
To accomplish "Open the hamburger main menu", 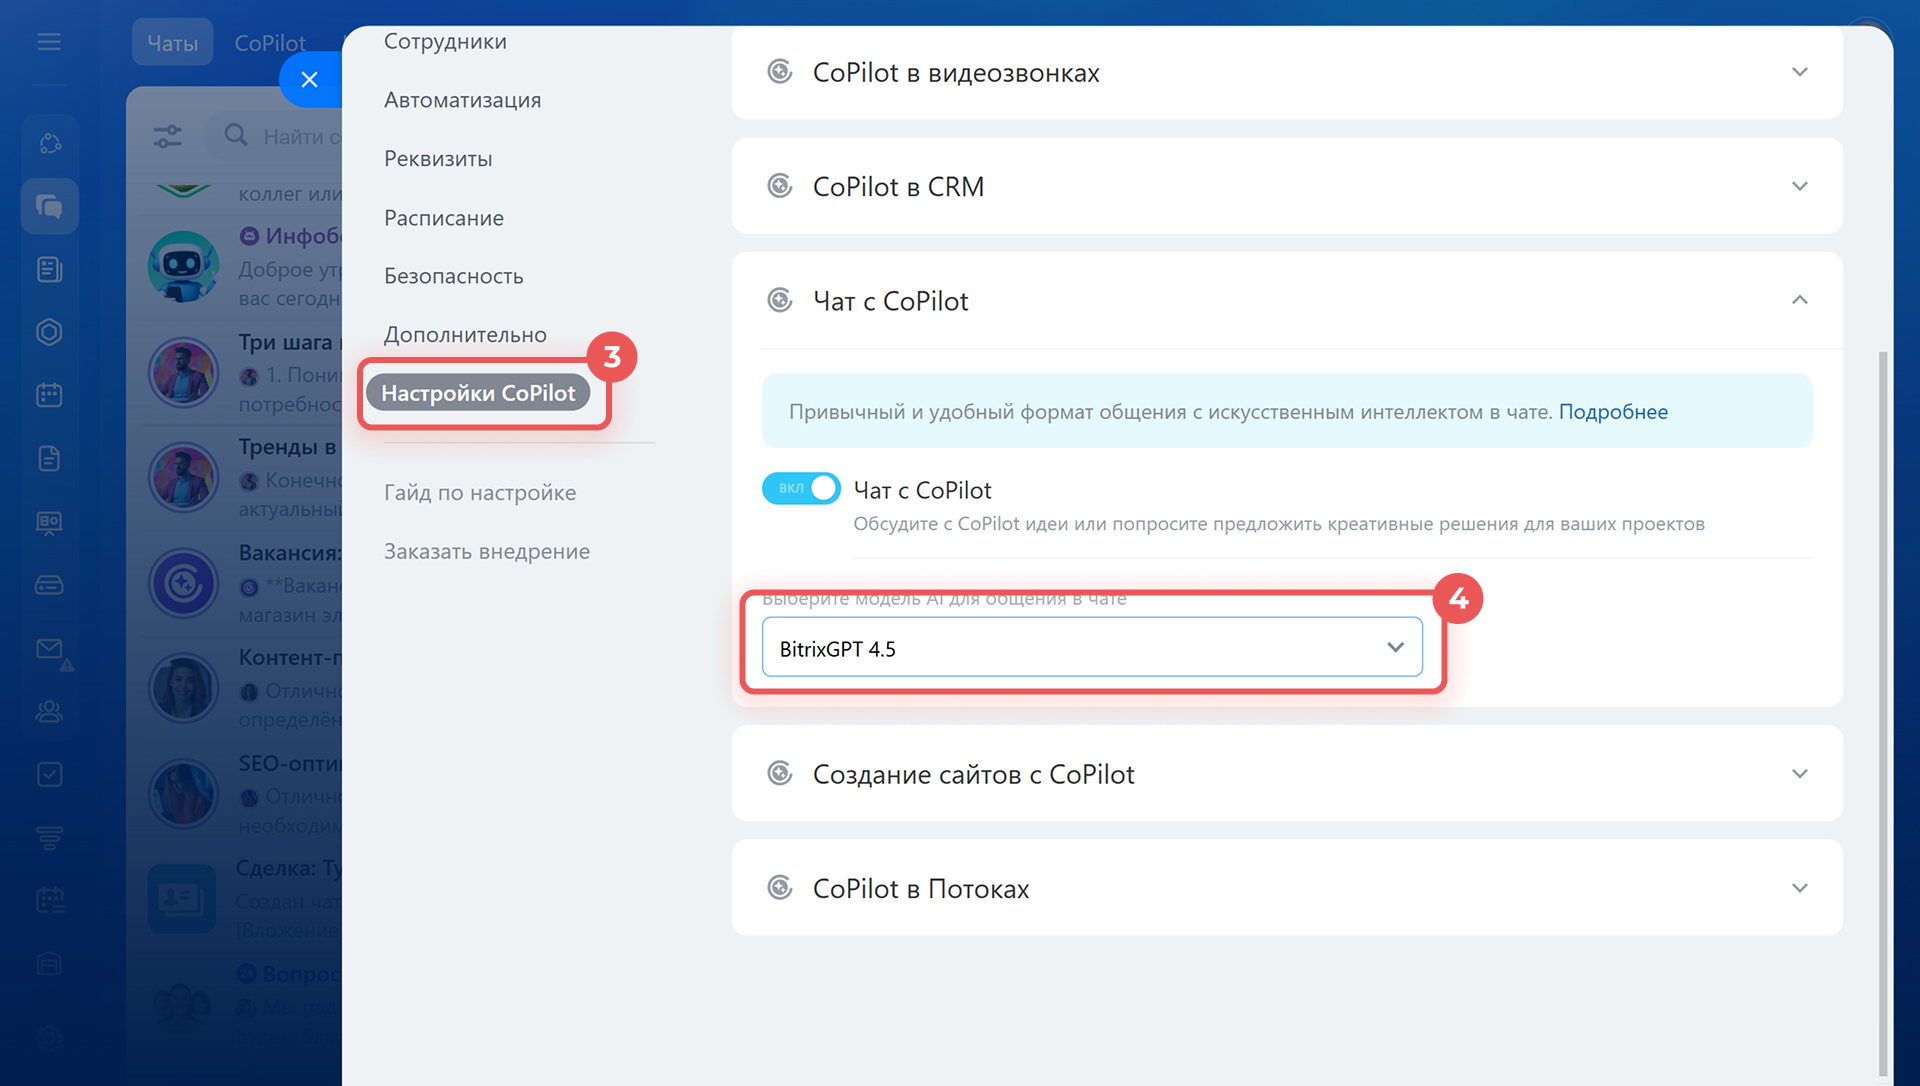I will tap(49, 42).
